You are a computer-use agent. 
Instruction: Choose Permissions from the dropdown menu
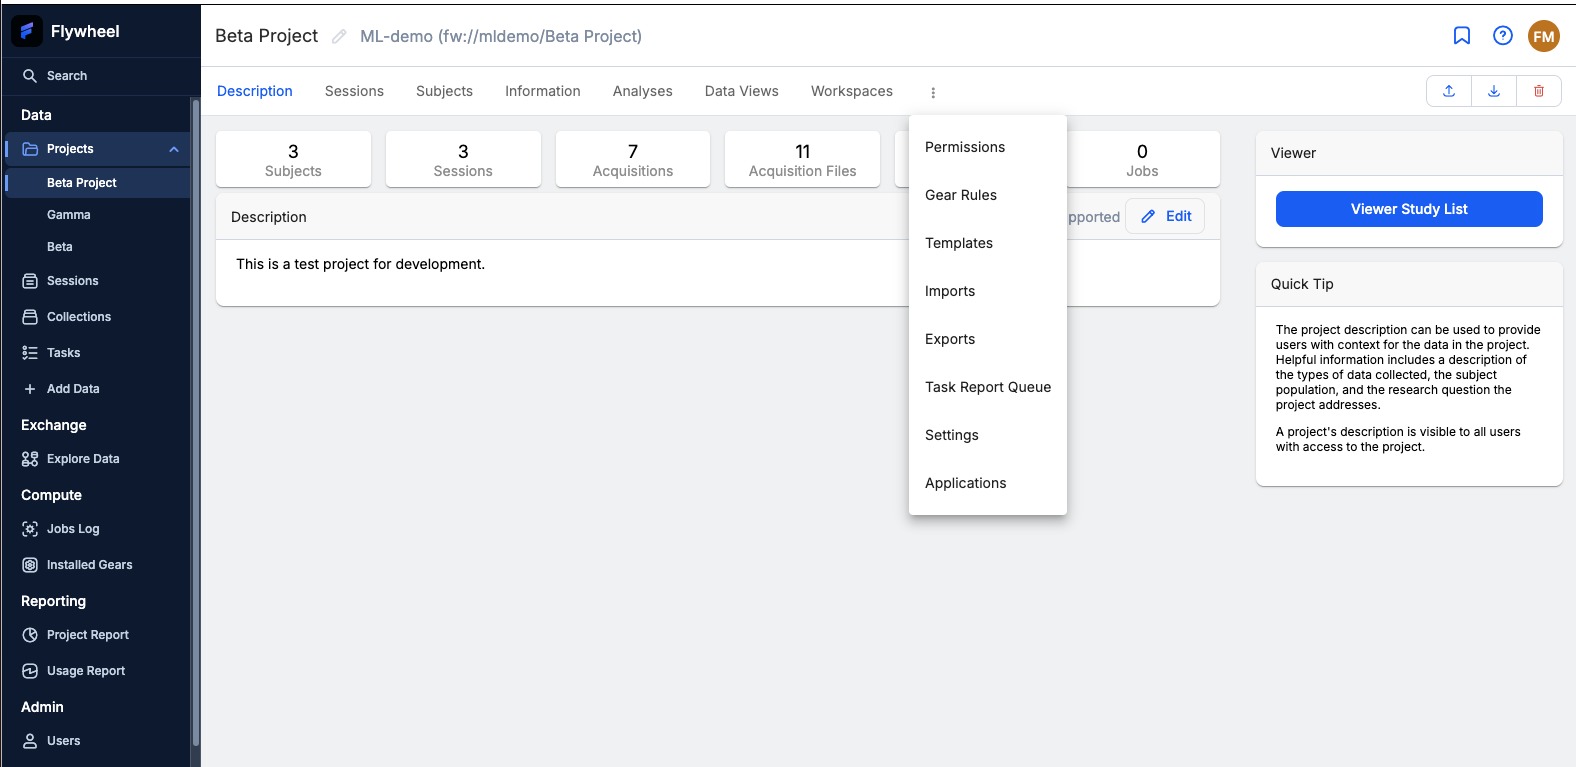point(988,147)
